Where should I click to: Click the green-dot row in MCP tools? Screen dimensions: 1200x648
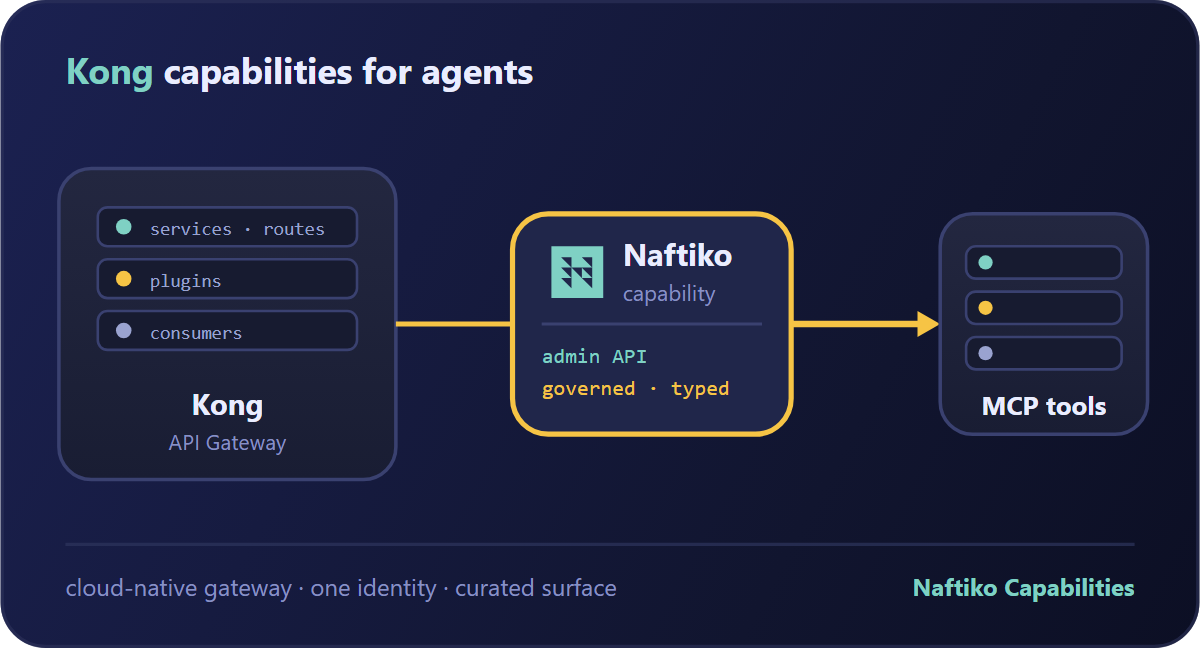(x=1044, y=263)
